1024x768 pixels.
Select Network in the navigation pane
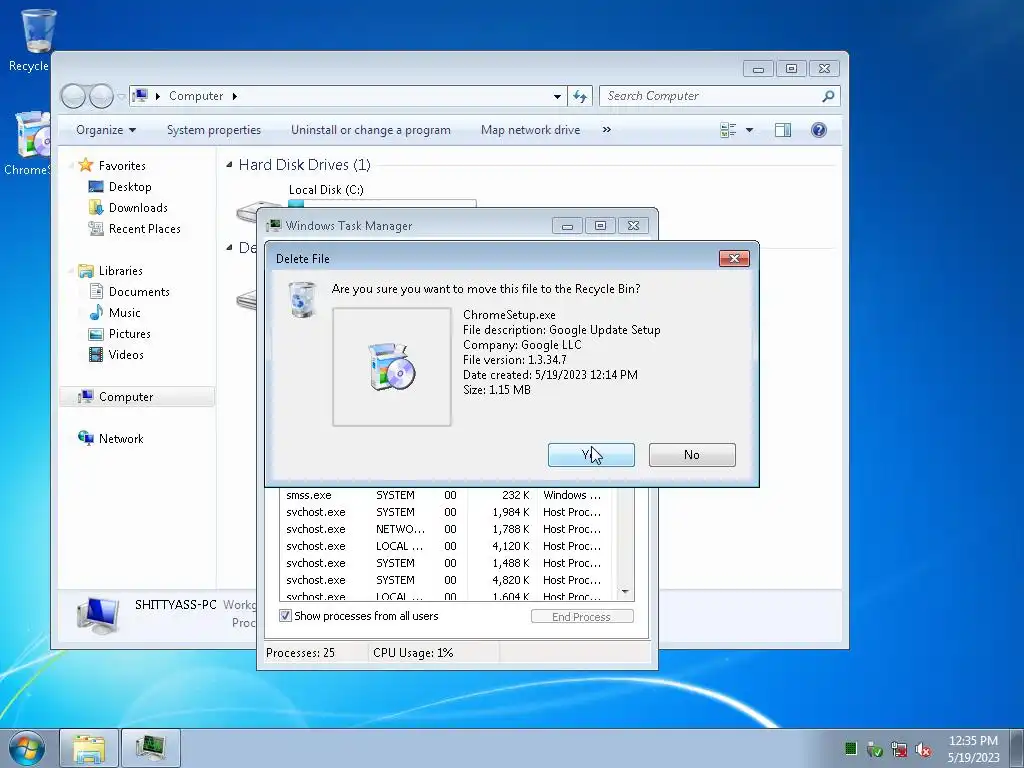[x=121, y=439]
